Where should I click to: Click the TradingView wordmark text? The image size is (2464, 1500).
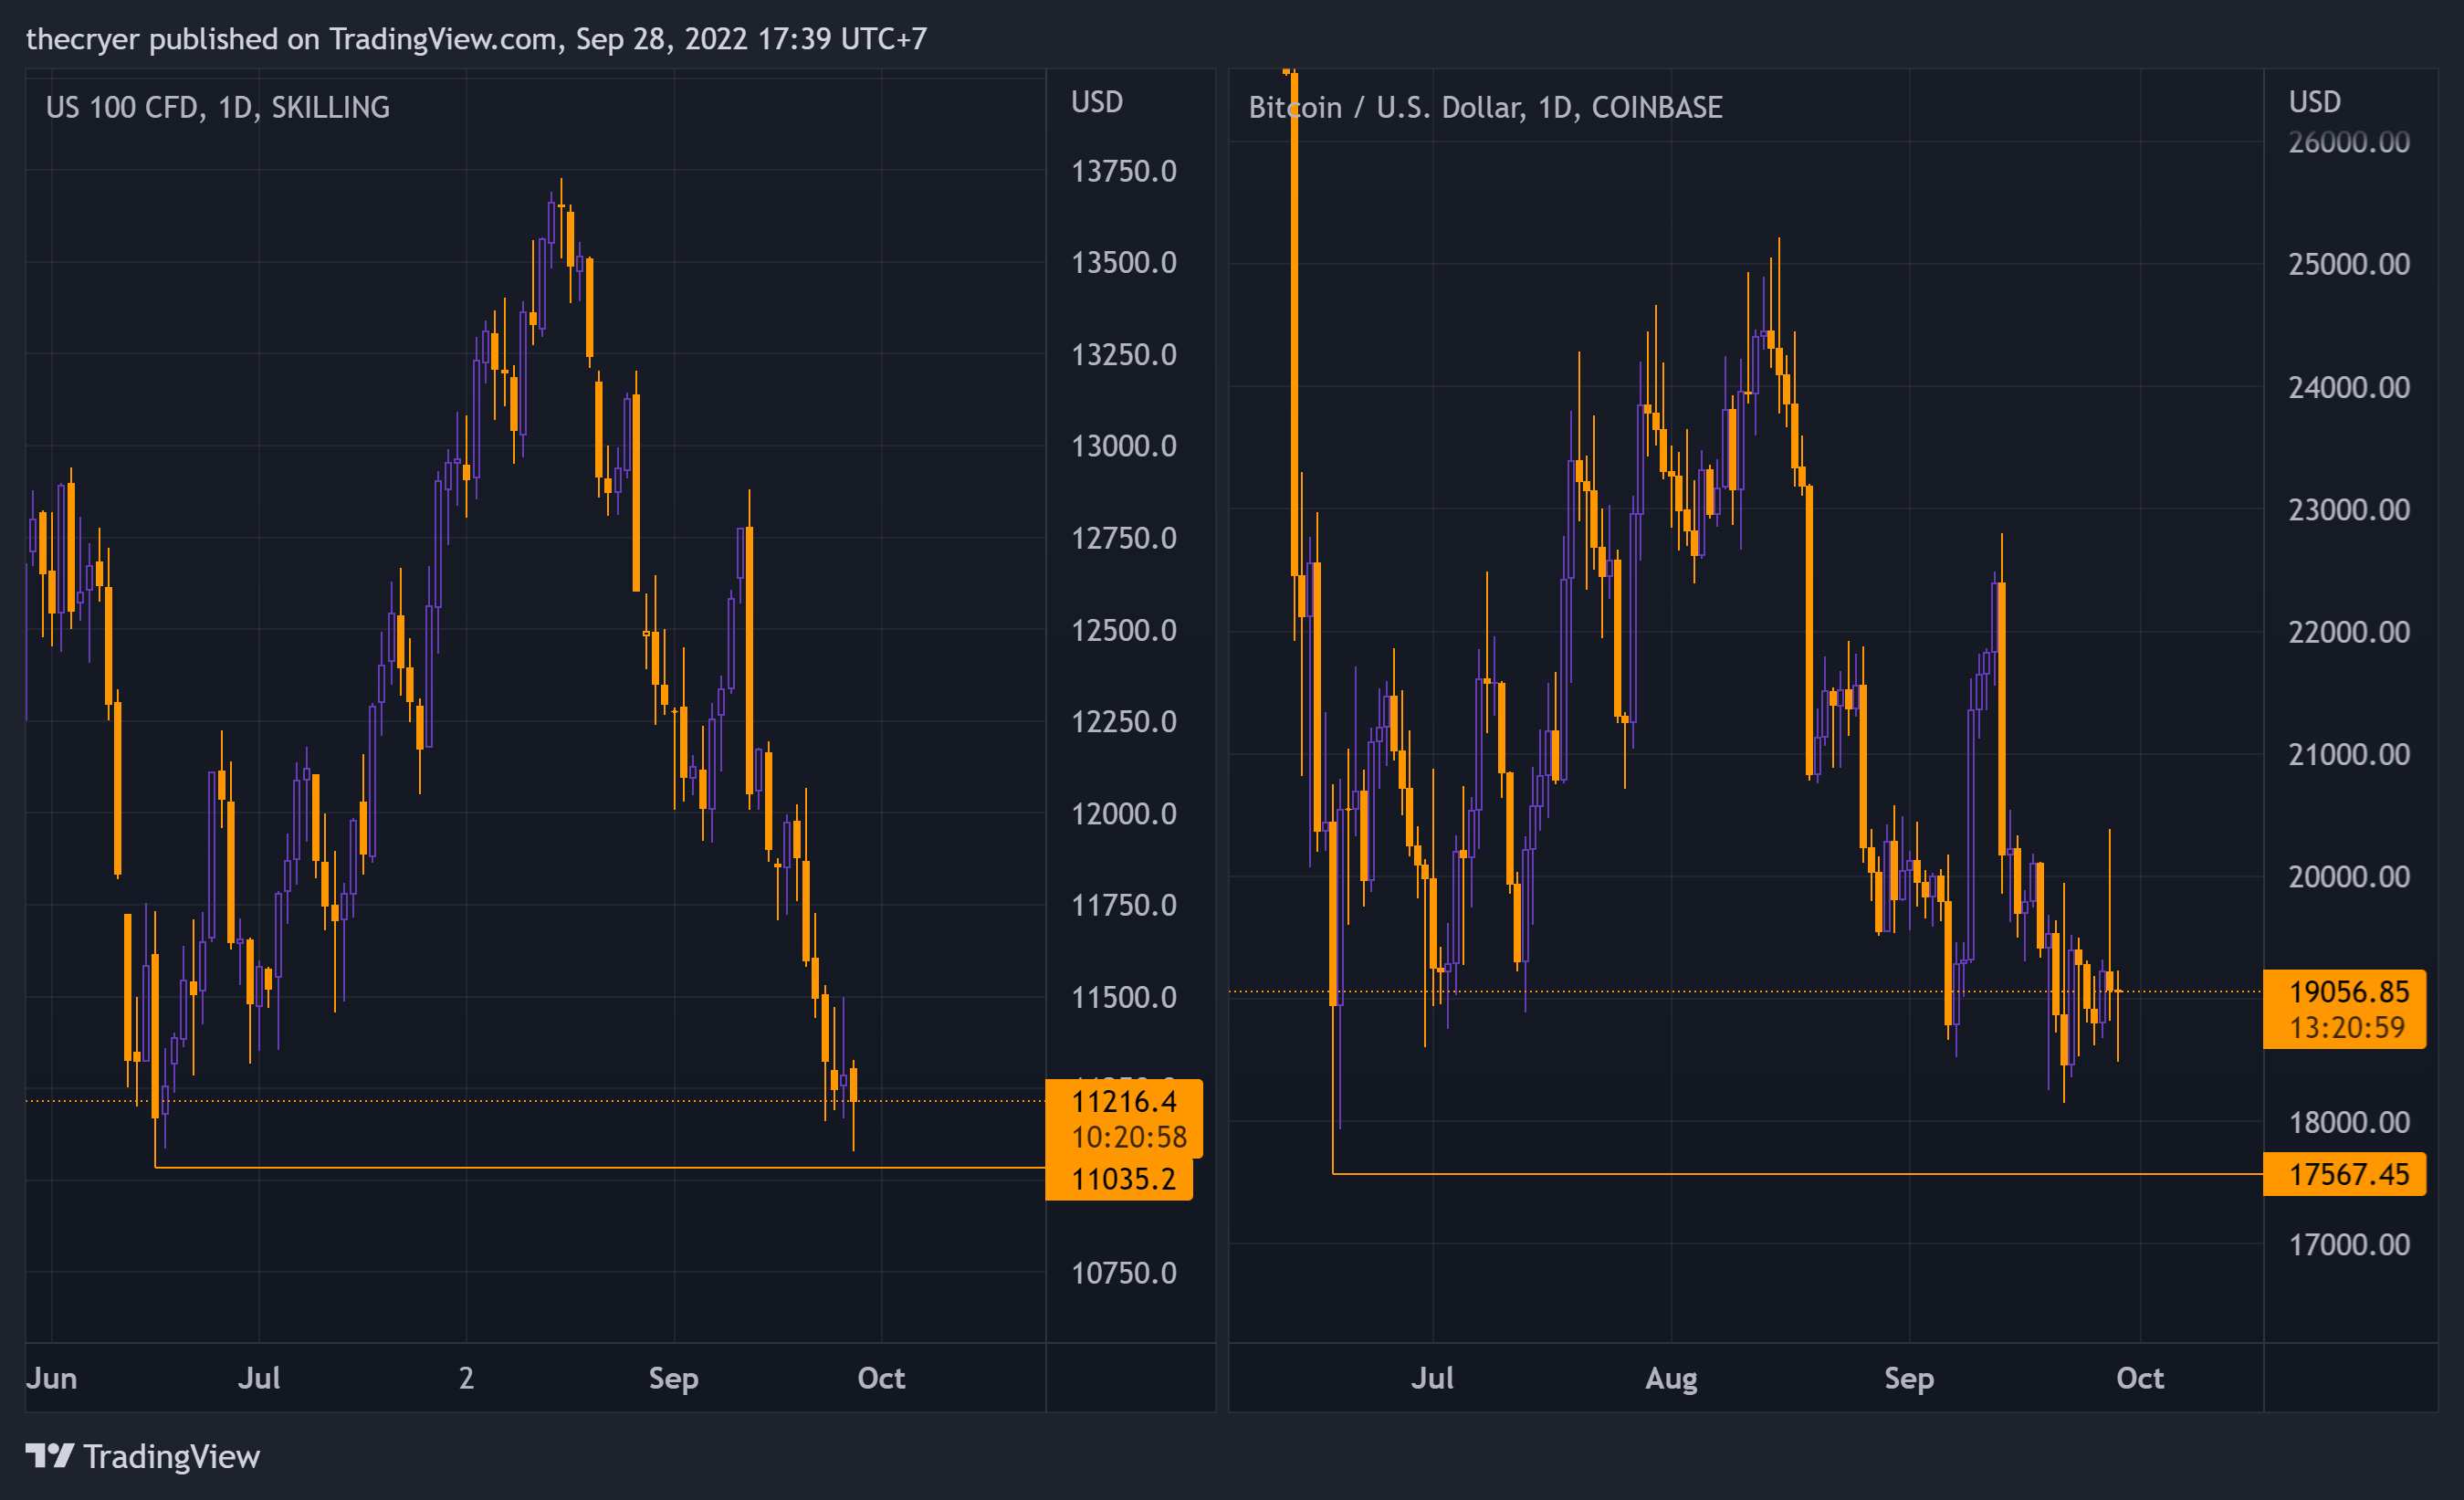(172, 1457)
